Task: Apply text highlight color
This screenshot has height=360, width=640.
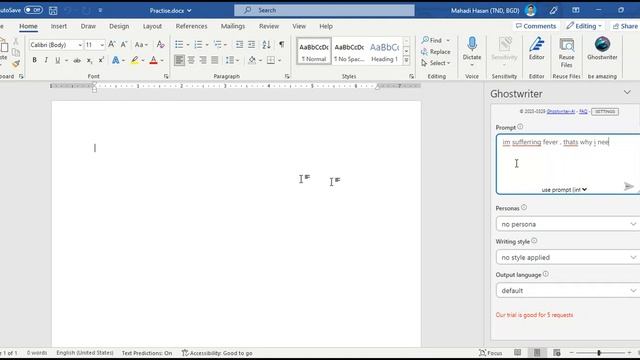Action: pyautogui.click(x=134, y=60)
